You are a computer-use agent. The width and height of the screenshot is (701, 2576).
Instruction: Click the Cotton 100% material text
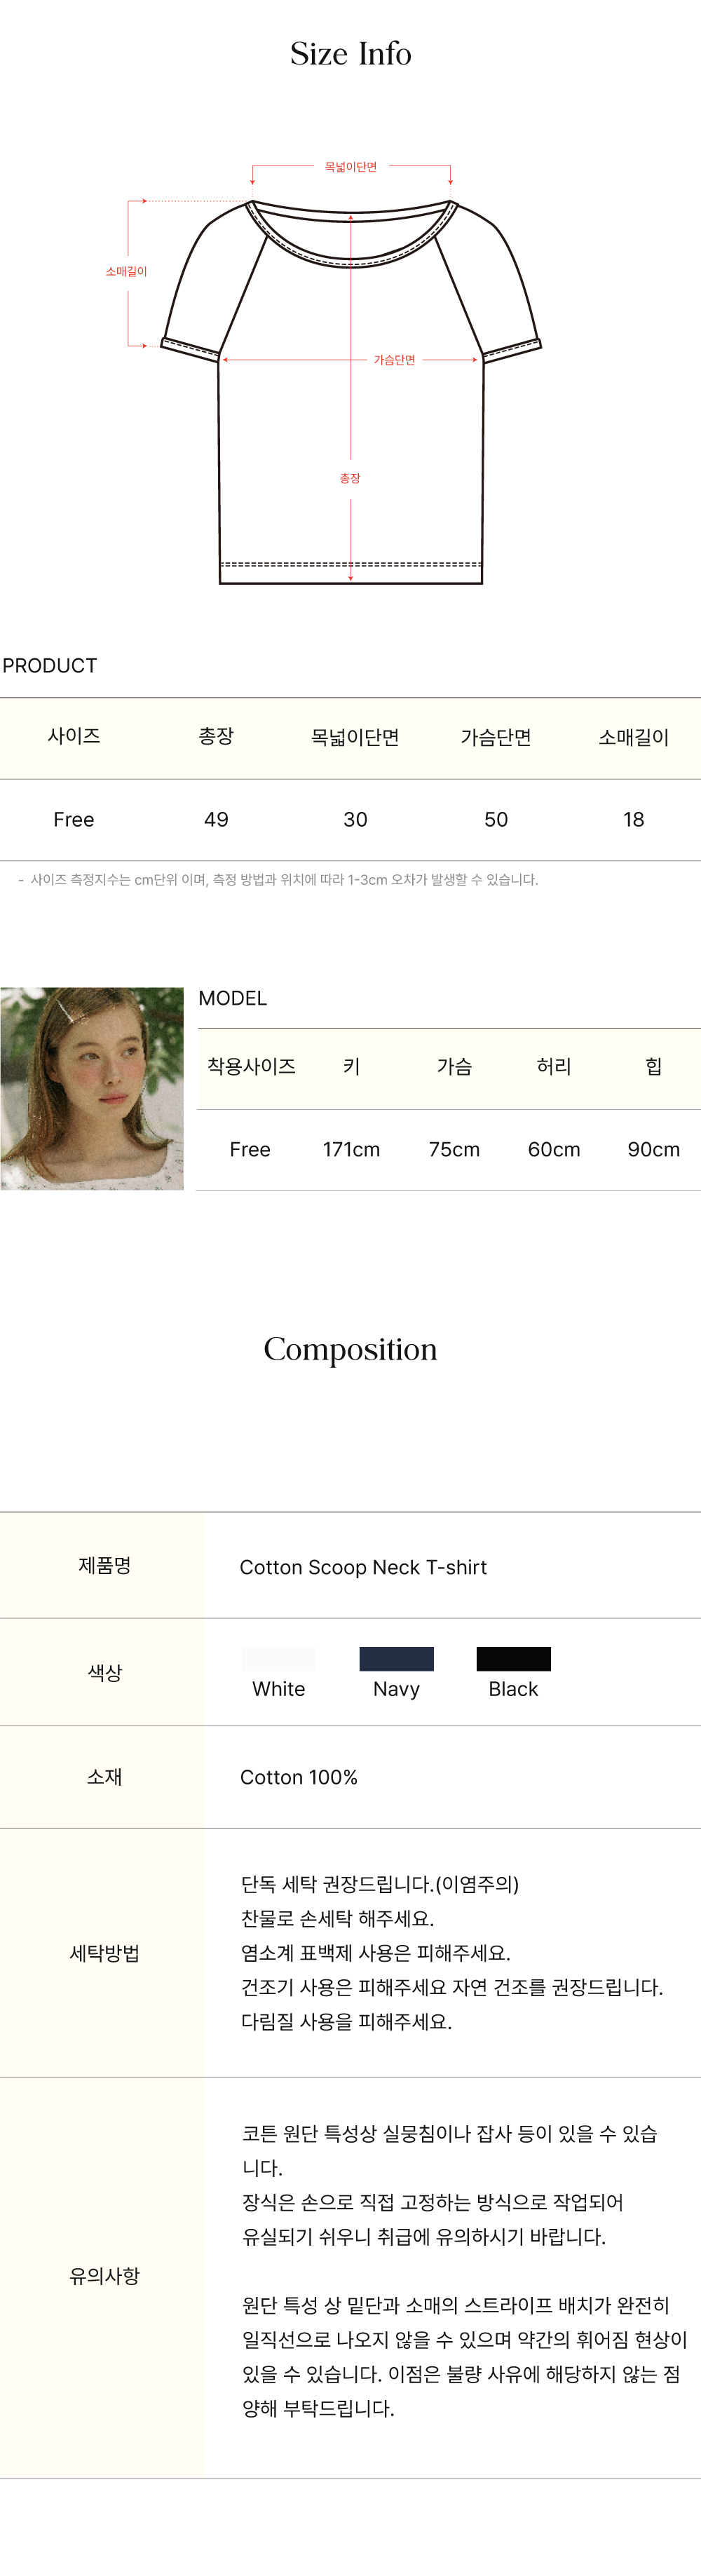click(299, 1777)
